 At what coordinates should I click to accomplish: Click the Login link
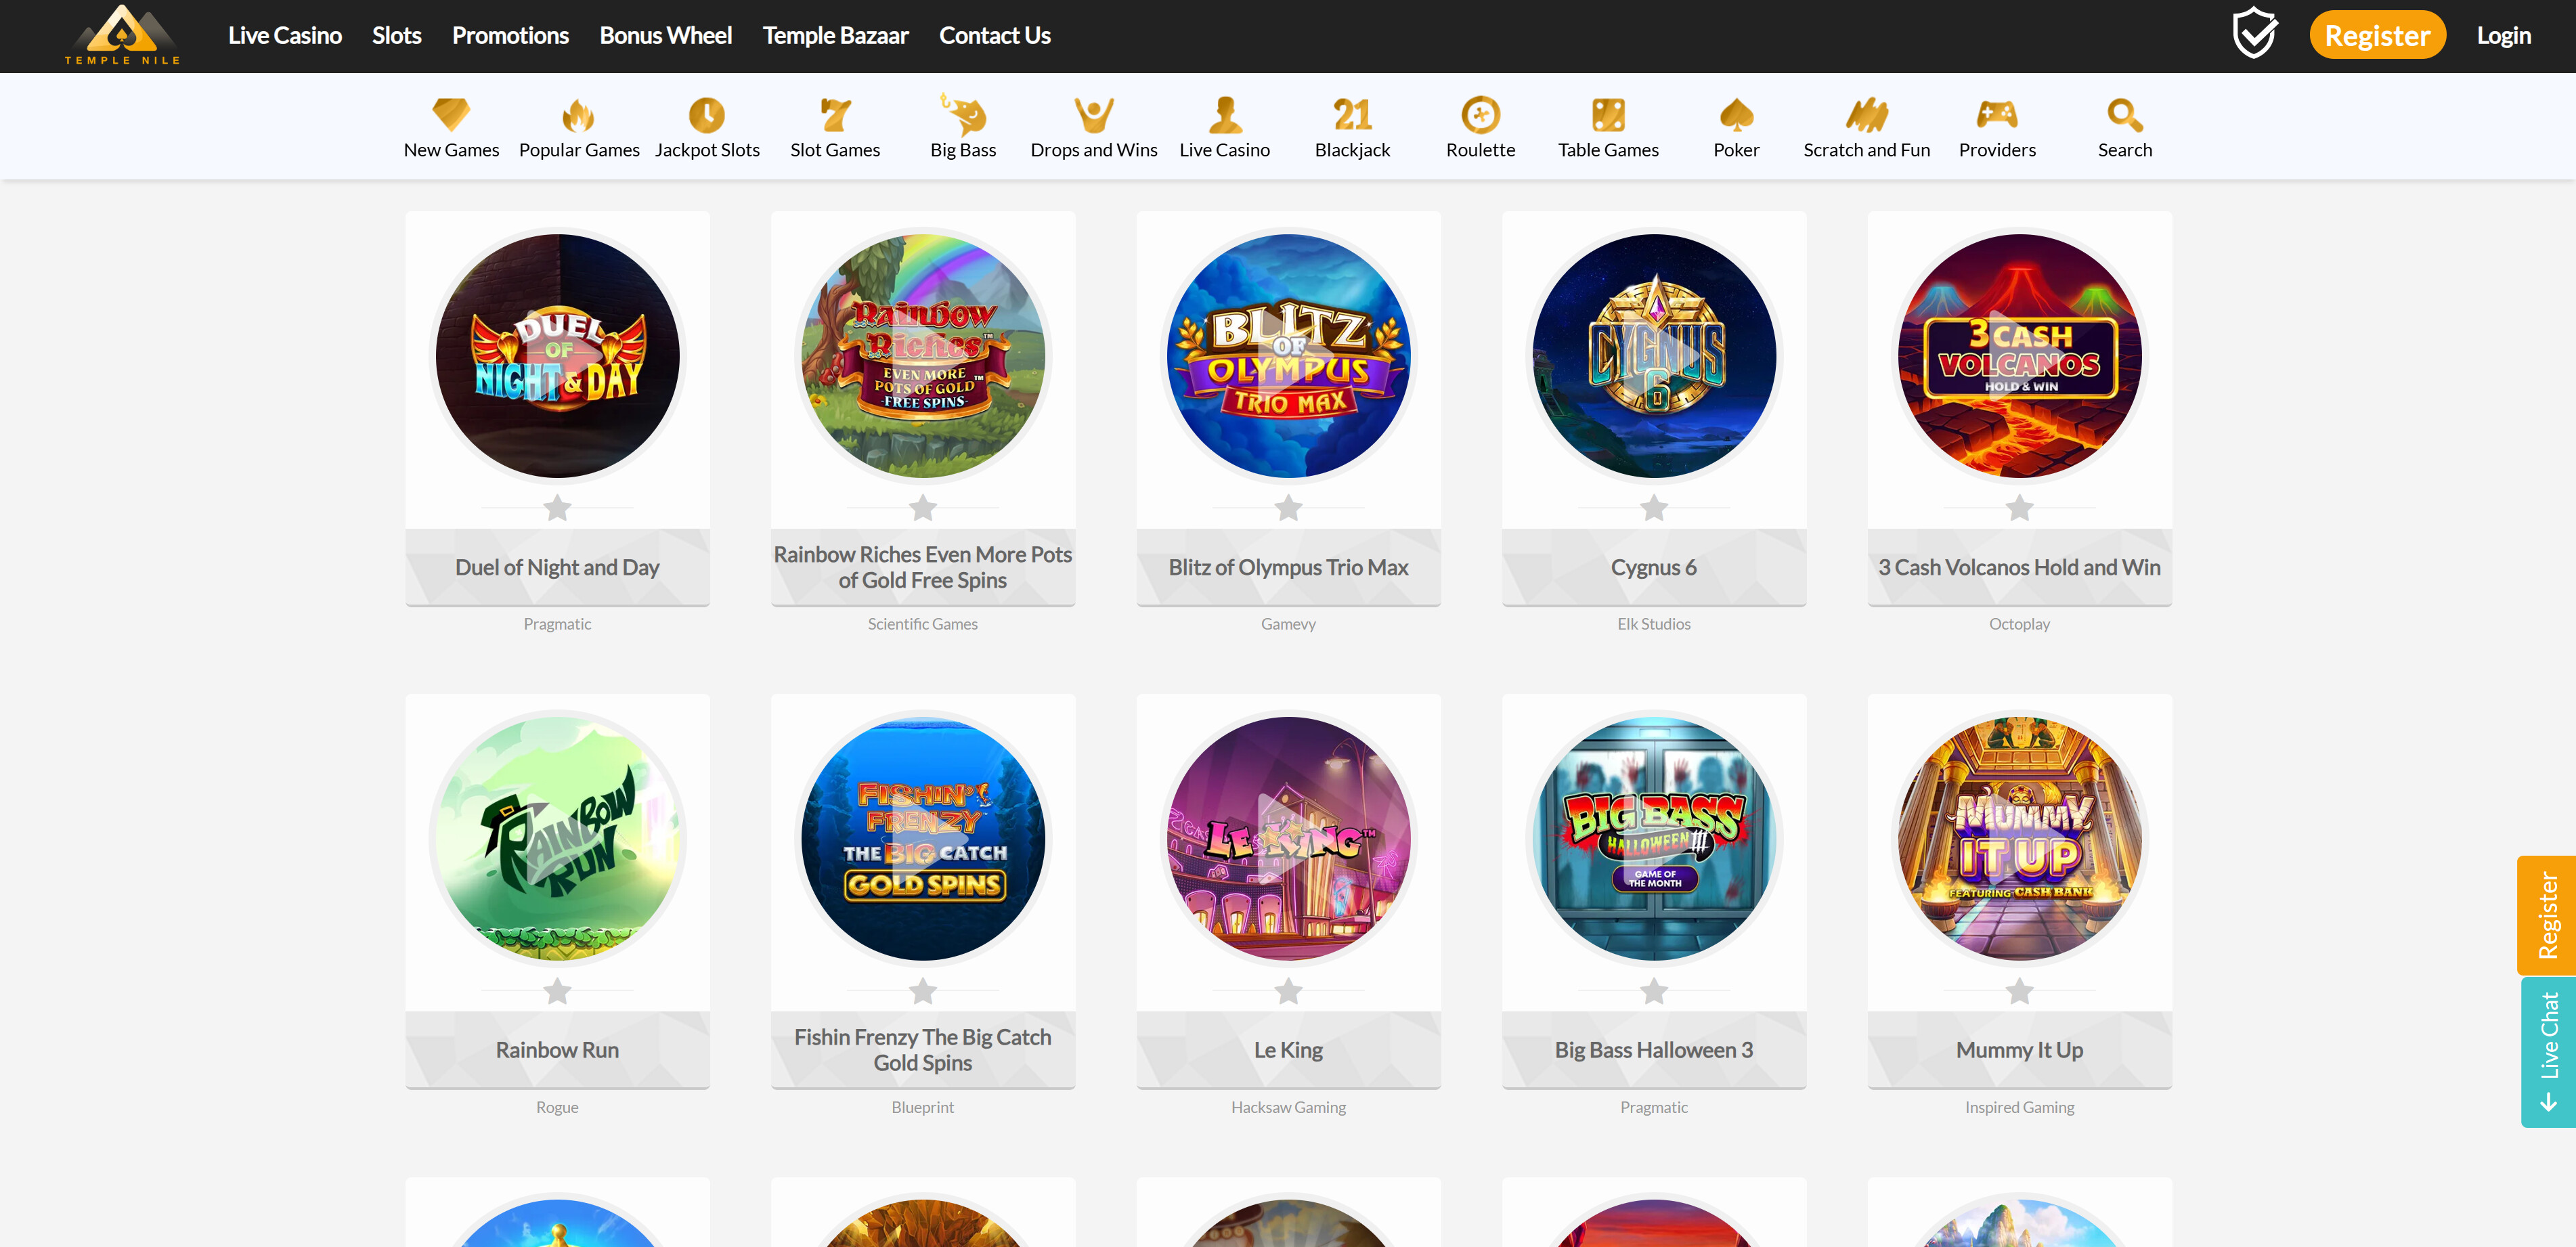[x=2503, y=36]
